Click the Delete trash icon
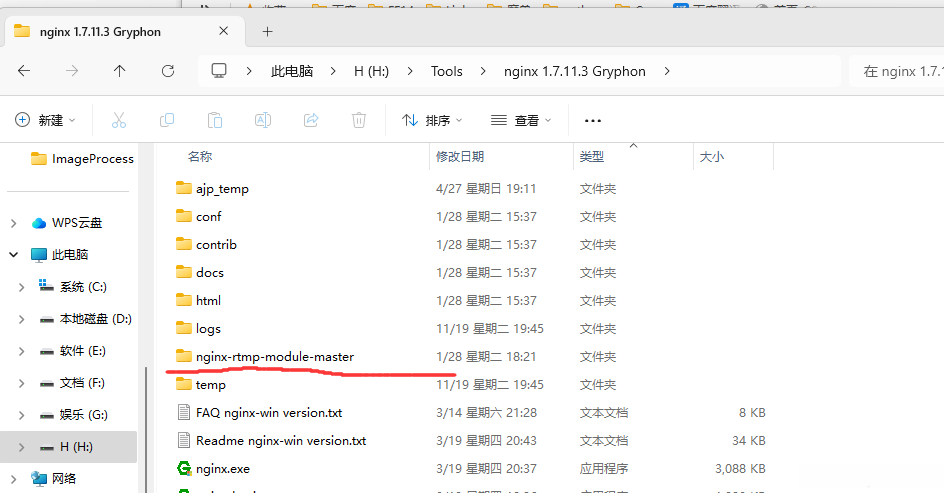 coord(359,120)
